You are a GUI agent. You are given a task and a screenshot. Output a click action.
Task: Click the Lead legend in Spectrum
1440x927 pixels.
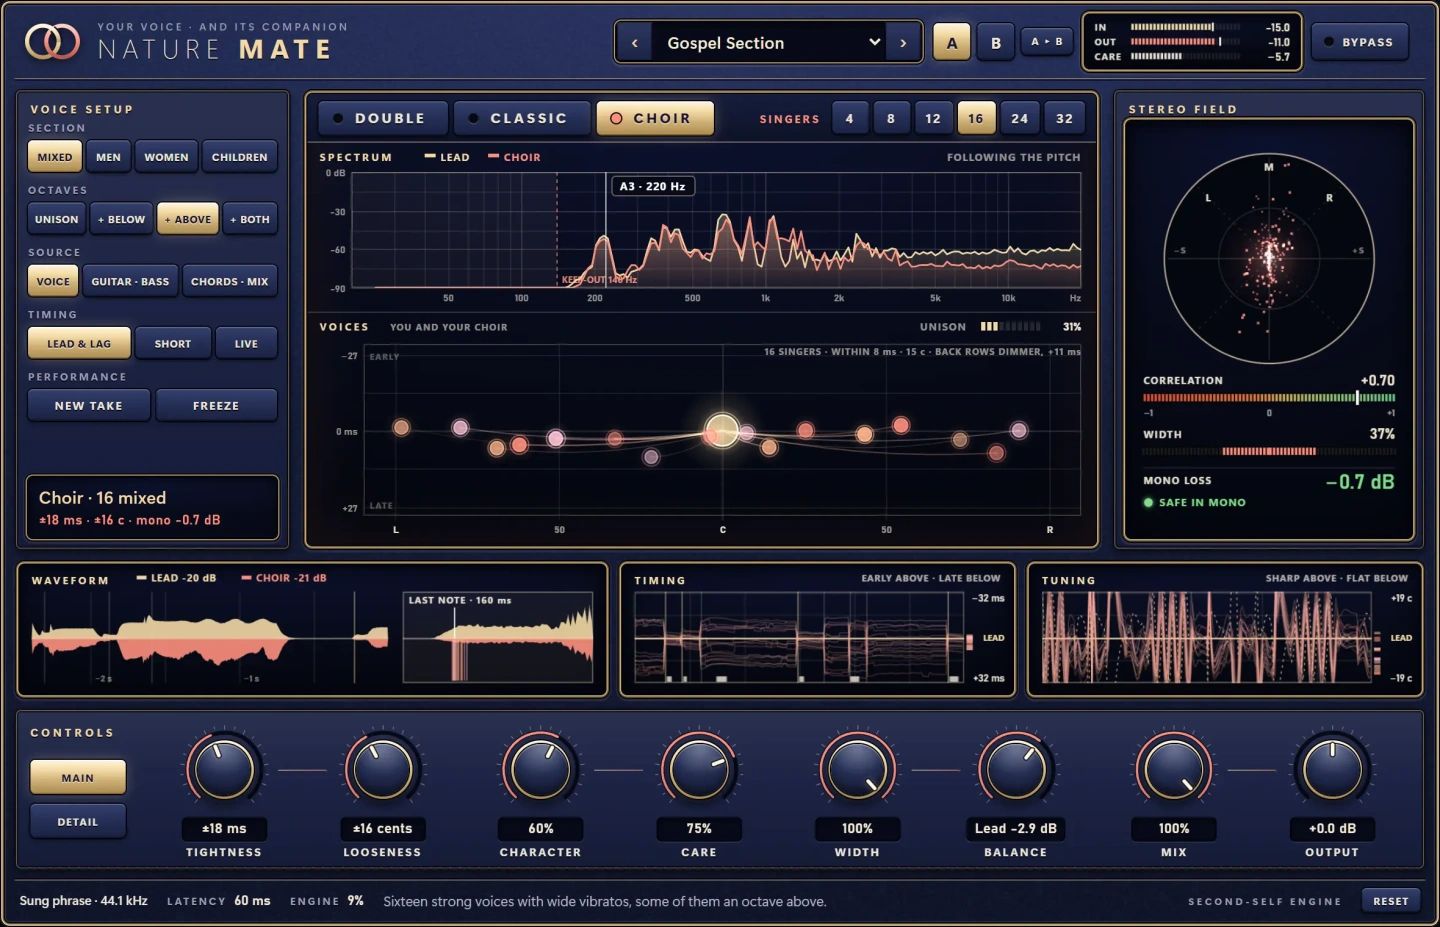[447, 157]
